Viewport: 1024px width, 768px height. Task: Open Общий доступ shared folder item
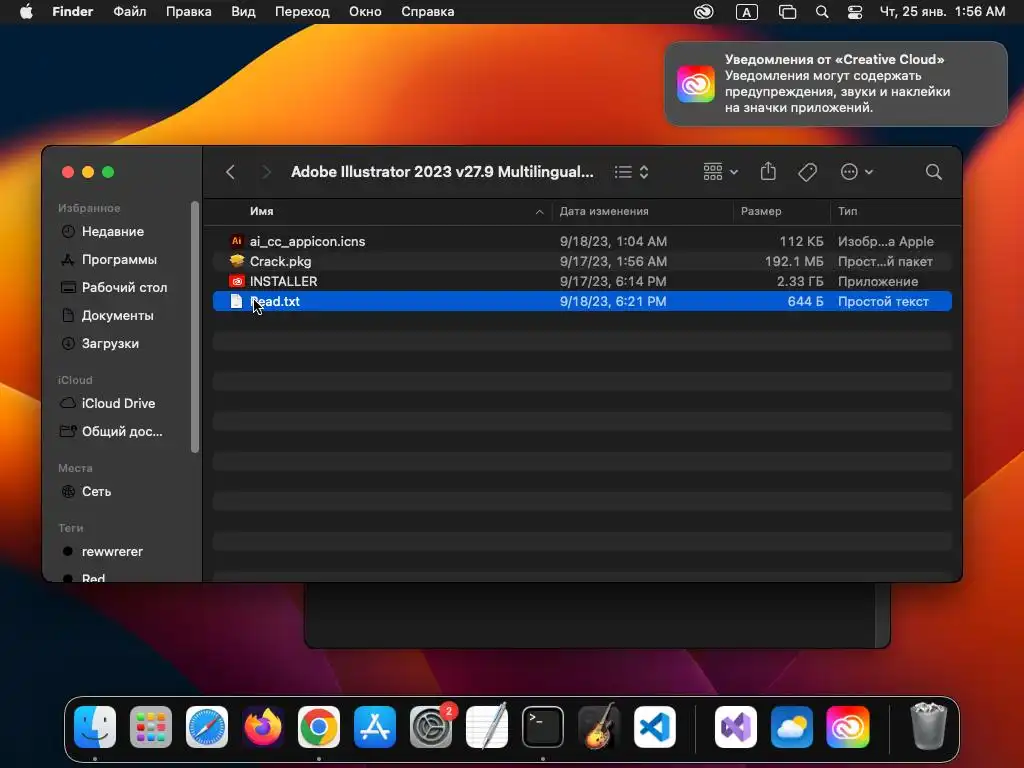pos(121,432)
